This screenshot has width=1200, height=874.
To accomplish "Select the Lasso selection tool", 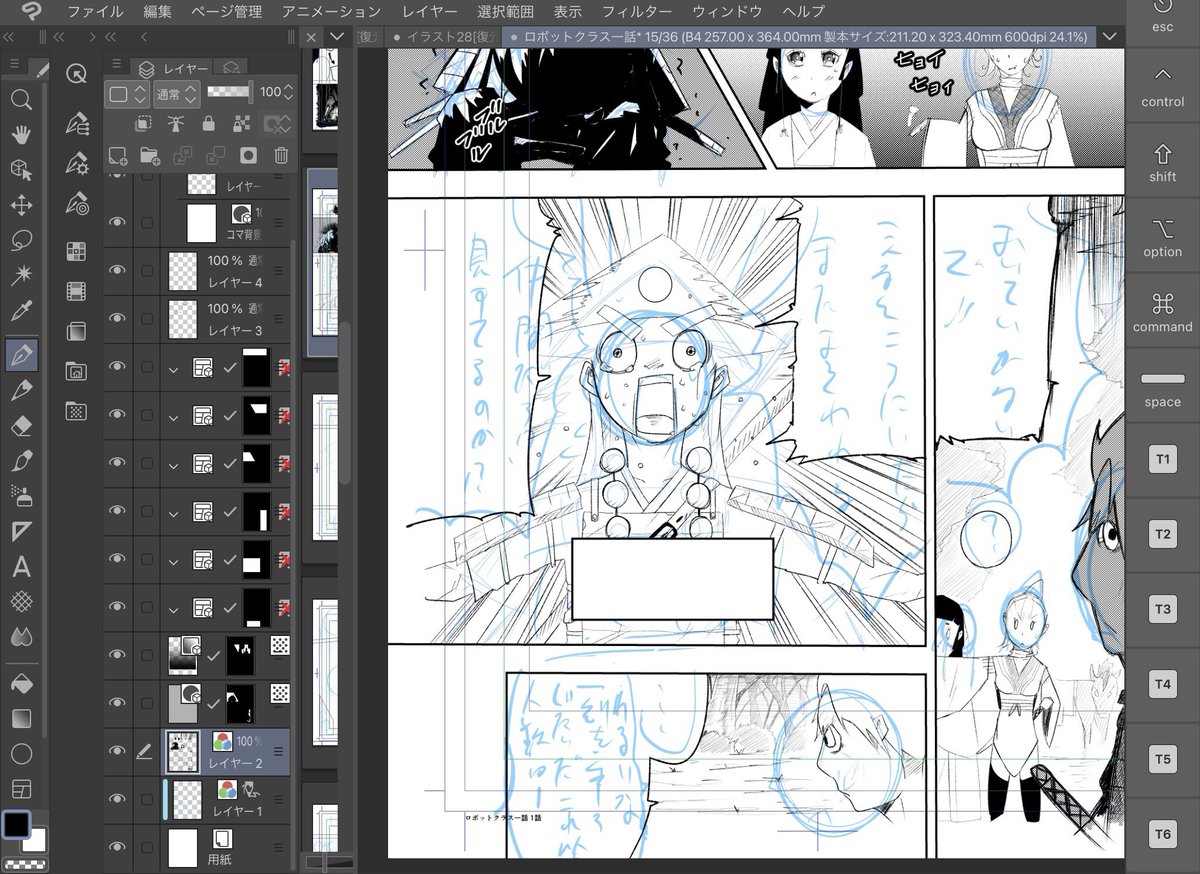I will point(21,241).
